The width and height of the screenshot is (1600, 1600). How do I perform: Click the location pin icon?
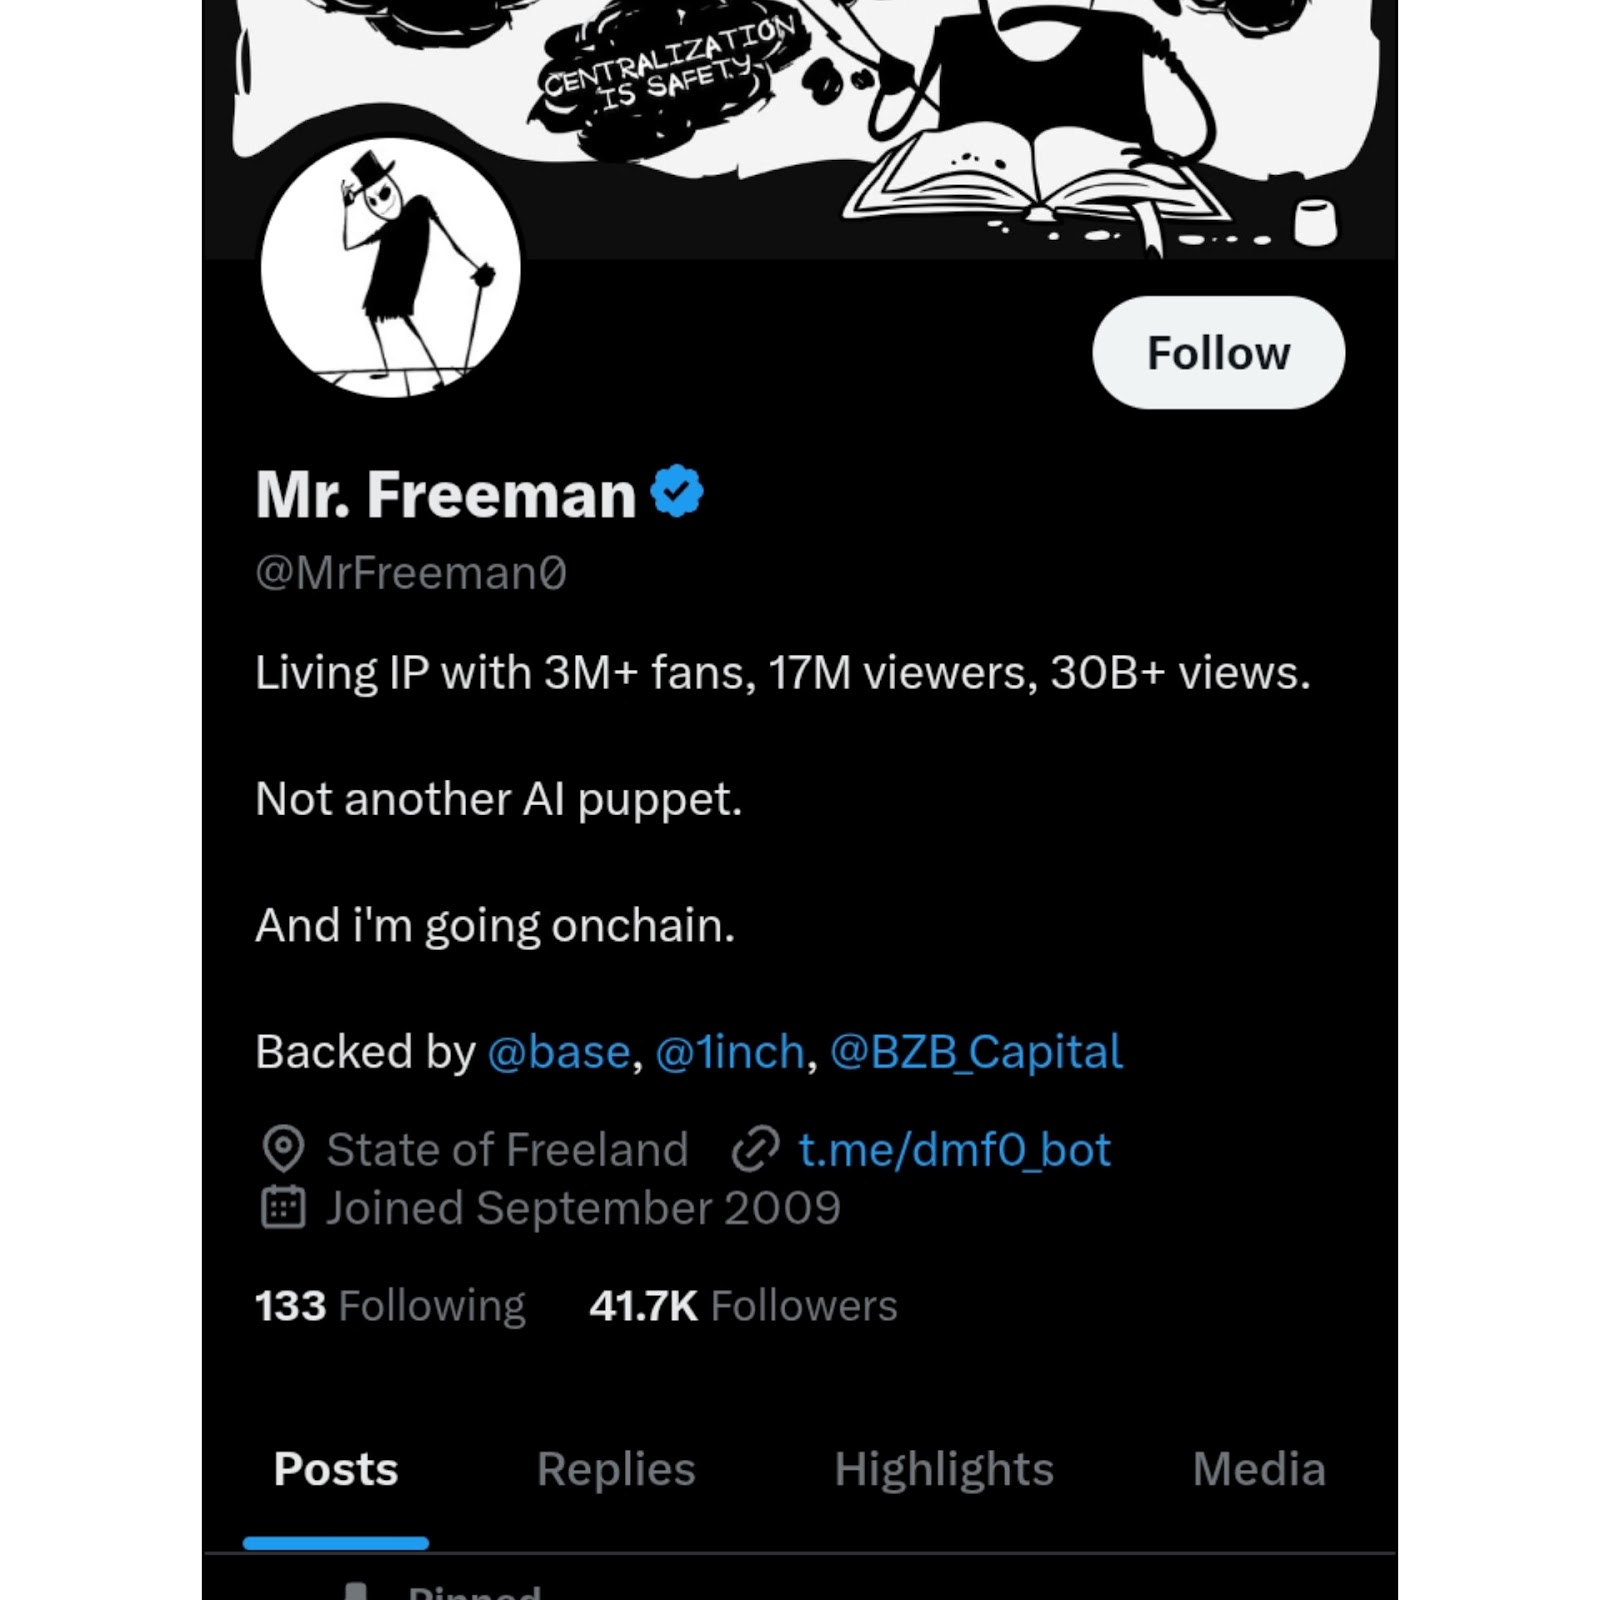click(x=283, y=1149)
